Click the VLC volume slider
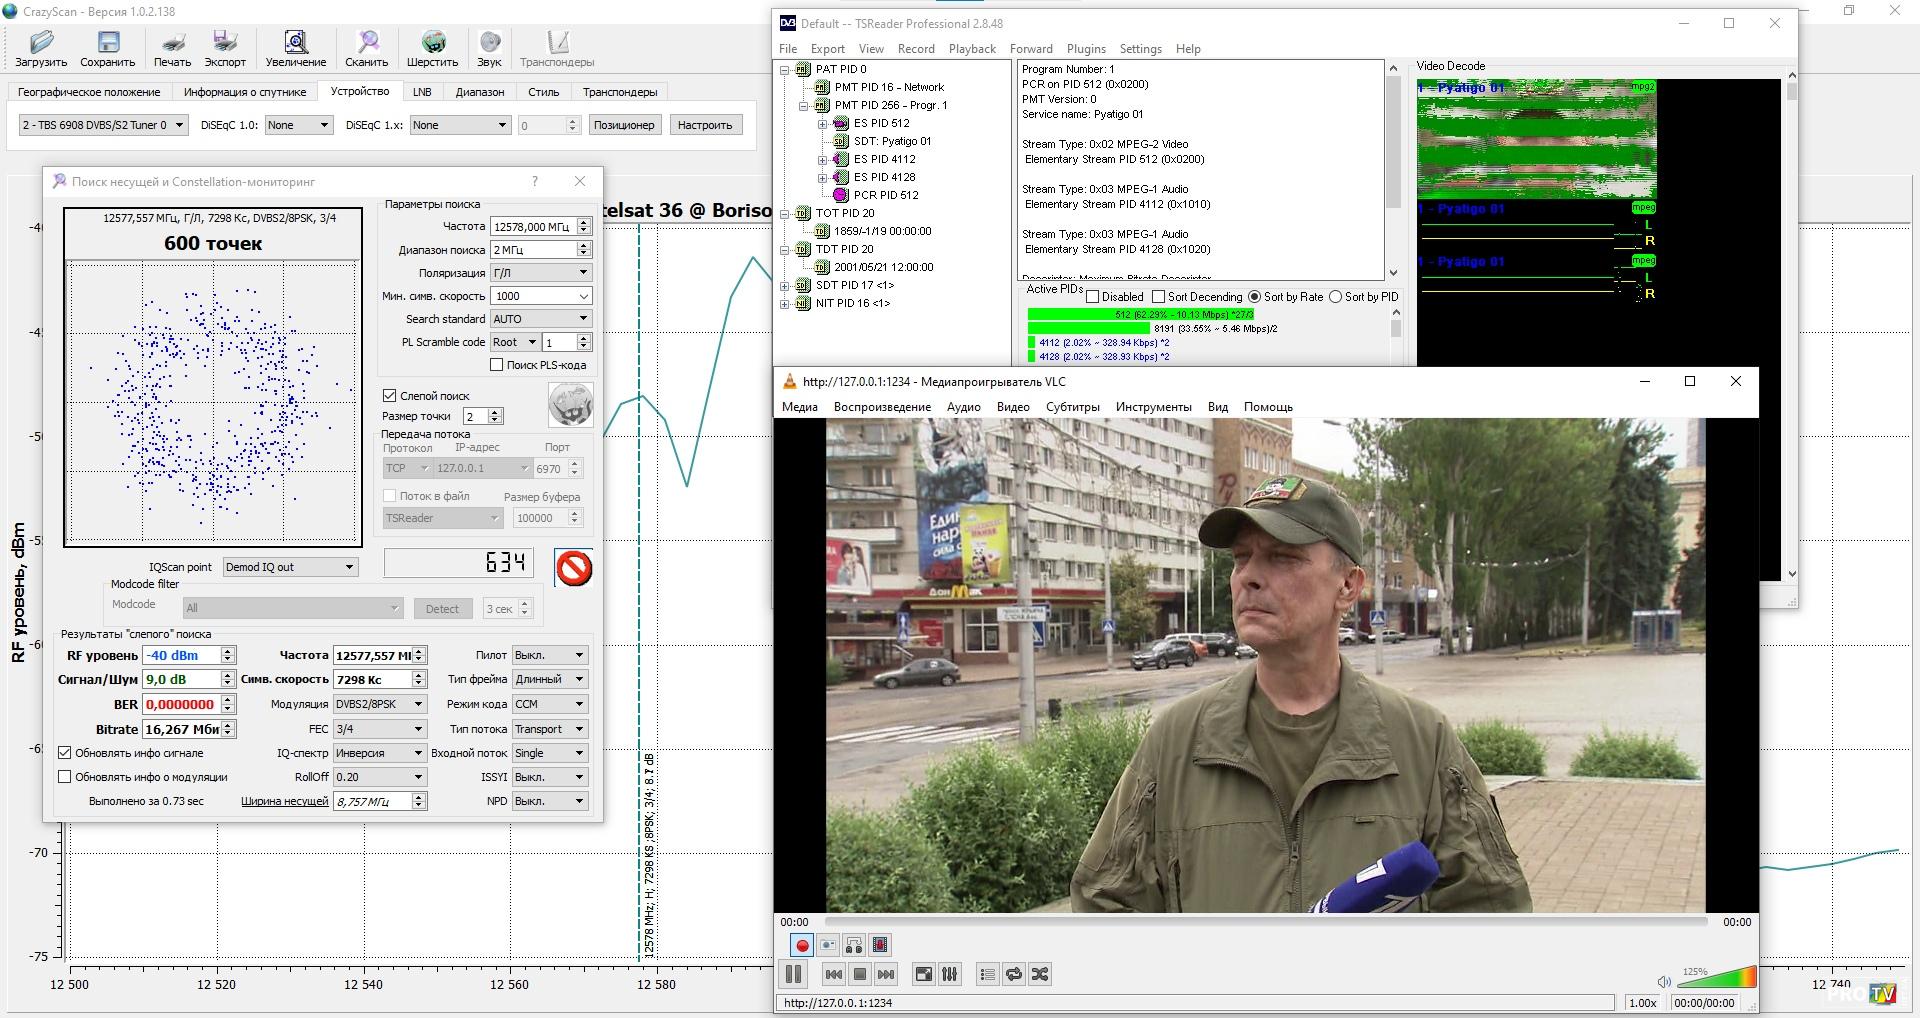Viewport: 1920px width, 1018px height. [1717, 978]
